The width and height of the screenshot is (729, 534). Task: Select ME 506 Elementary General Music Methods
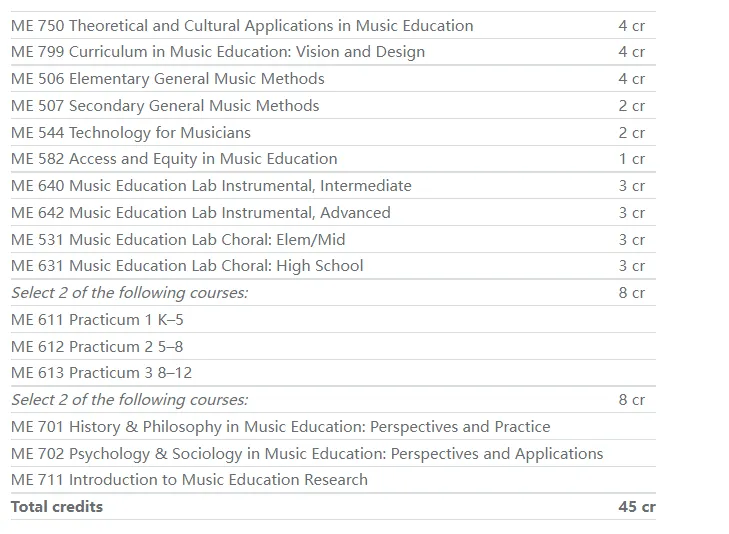coord(167,79)
